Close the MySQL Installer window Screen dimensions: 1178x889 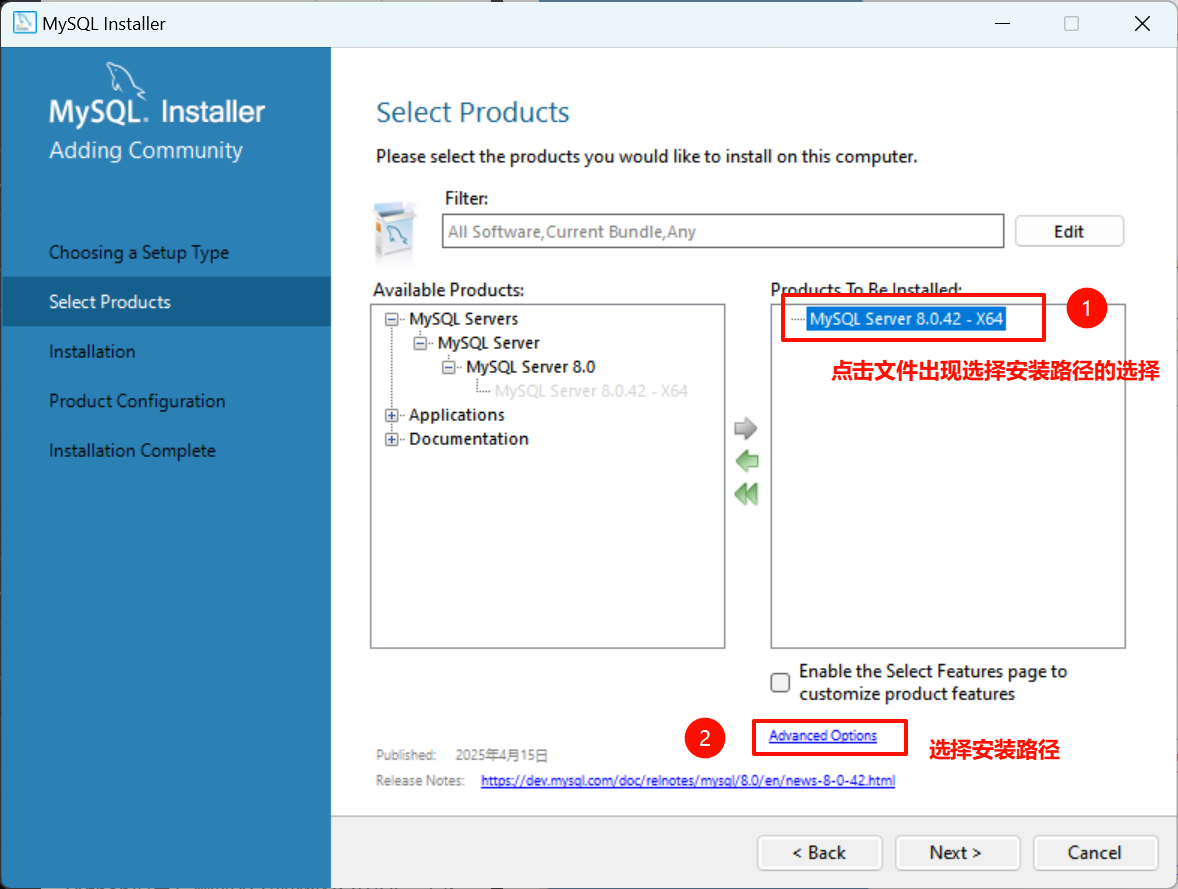tap(1142, 23)
